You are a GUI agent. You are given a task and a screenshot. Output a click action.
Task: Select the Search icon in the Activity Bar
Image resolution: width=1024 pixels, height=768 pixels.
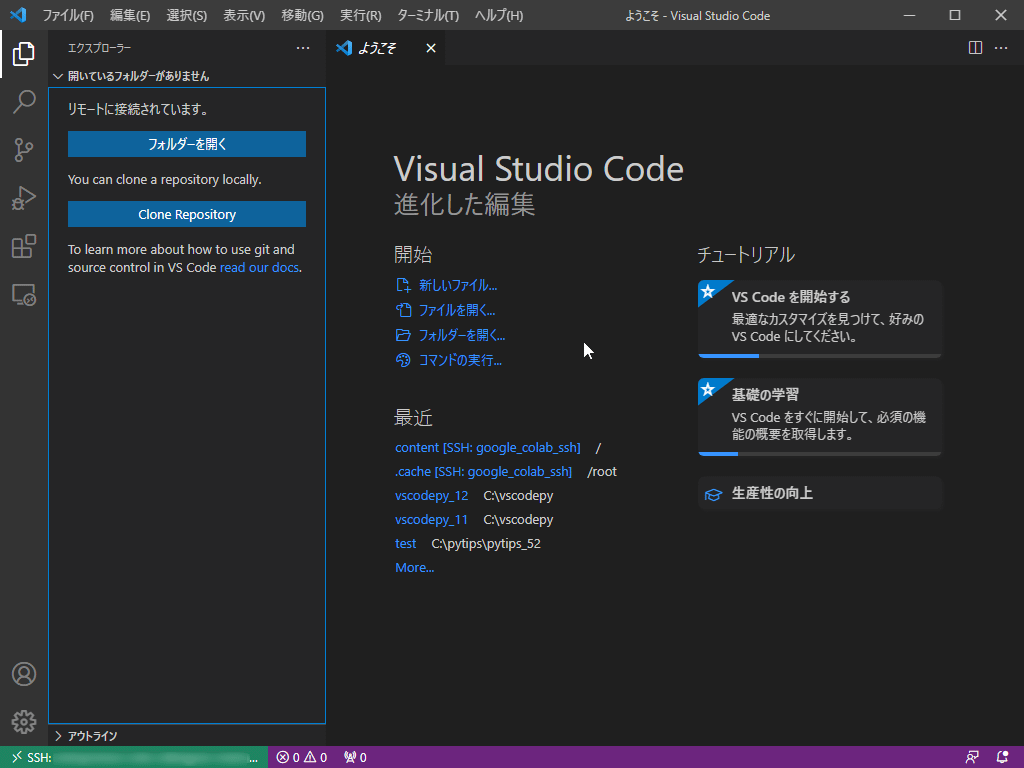tap(24, 102)
